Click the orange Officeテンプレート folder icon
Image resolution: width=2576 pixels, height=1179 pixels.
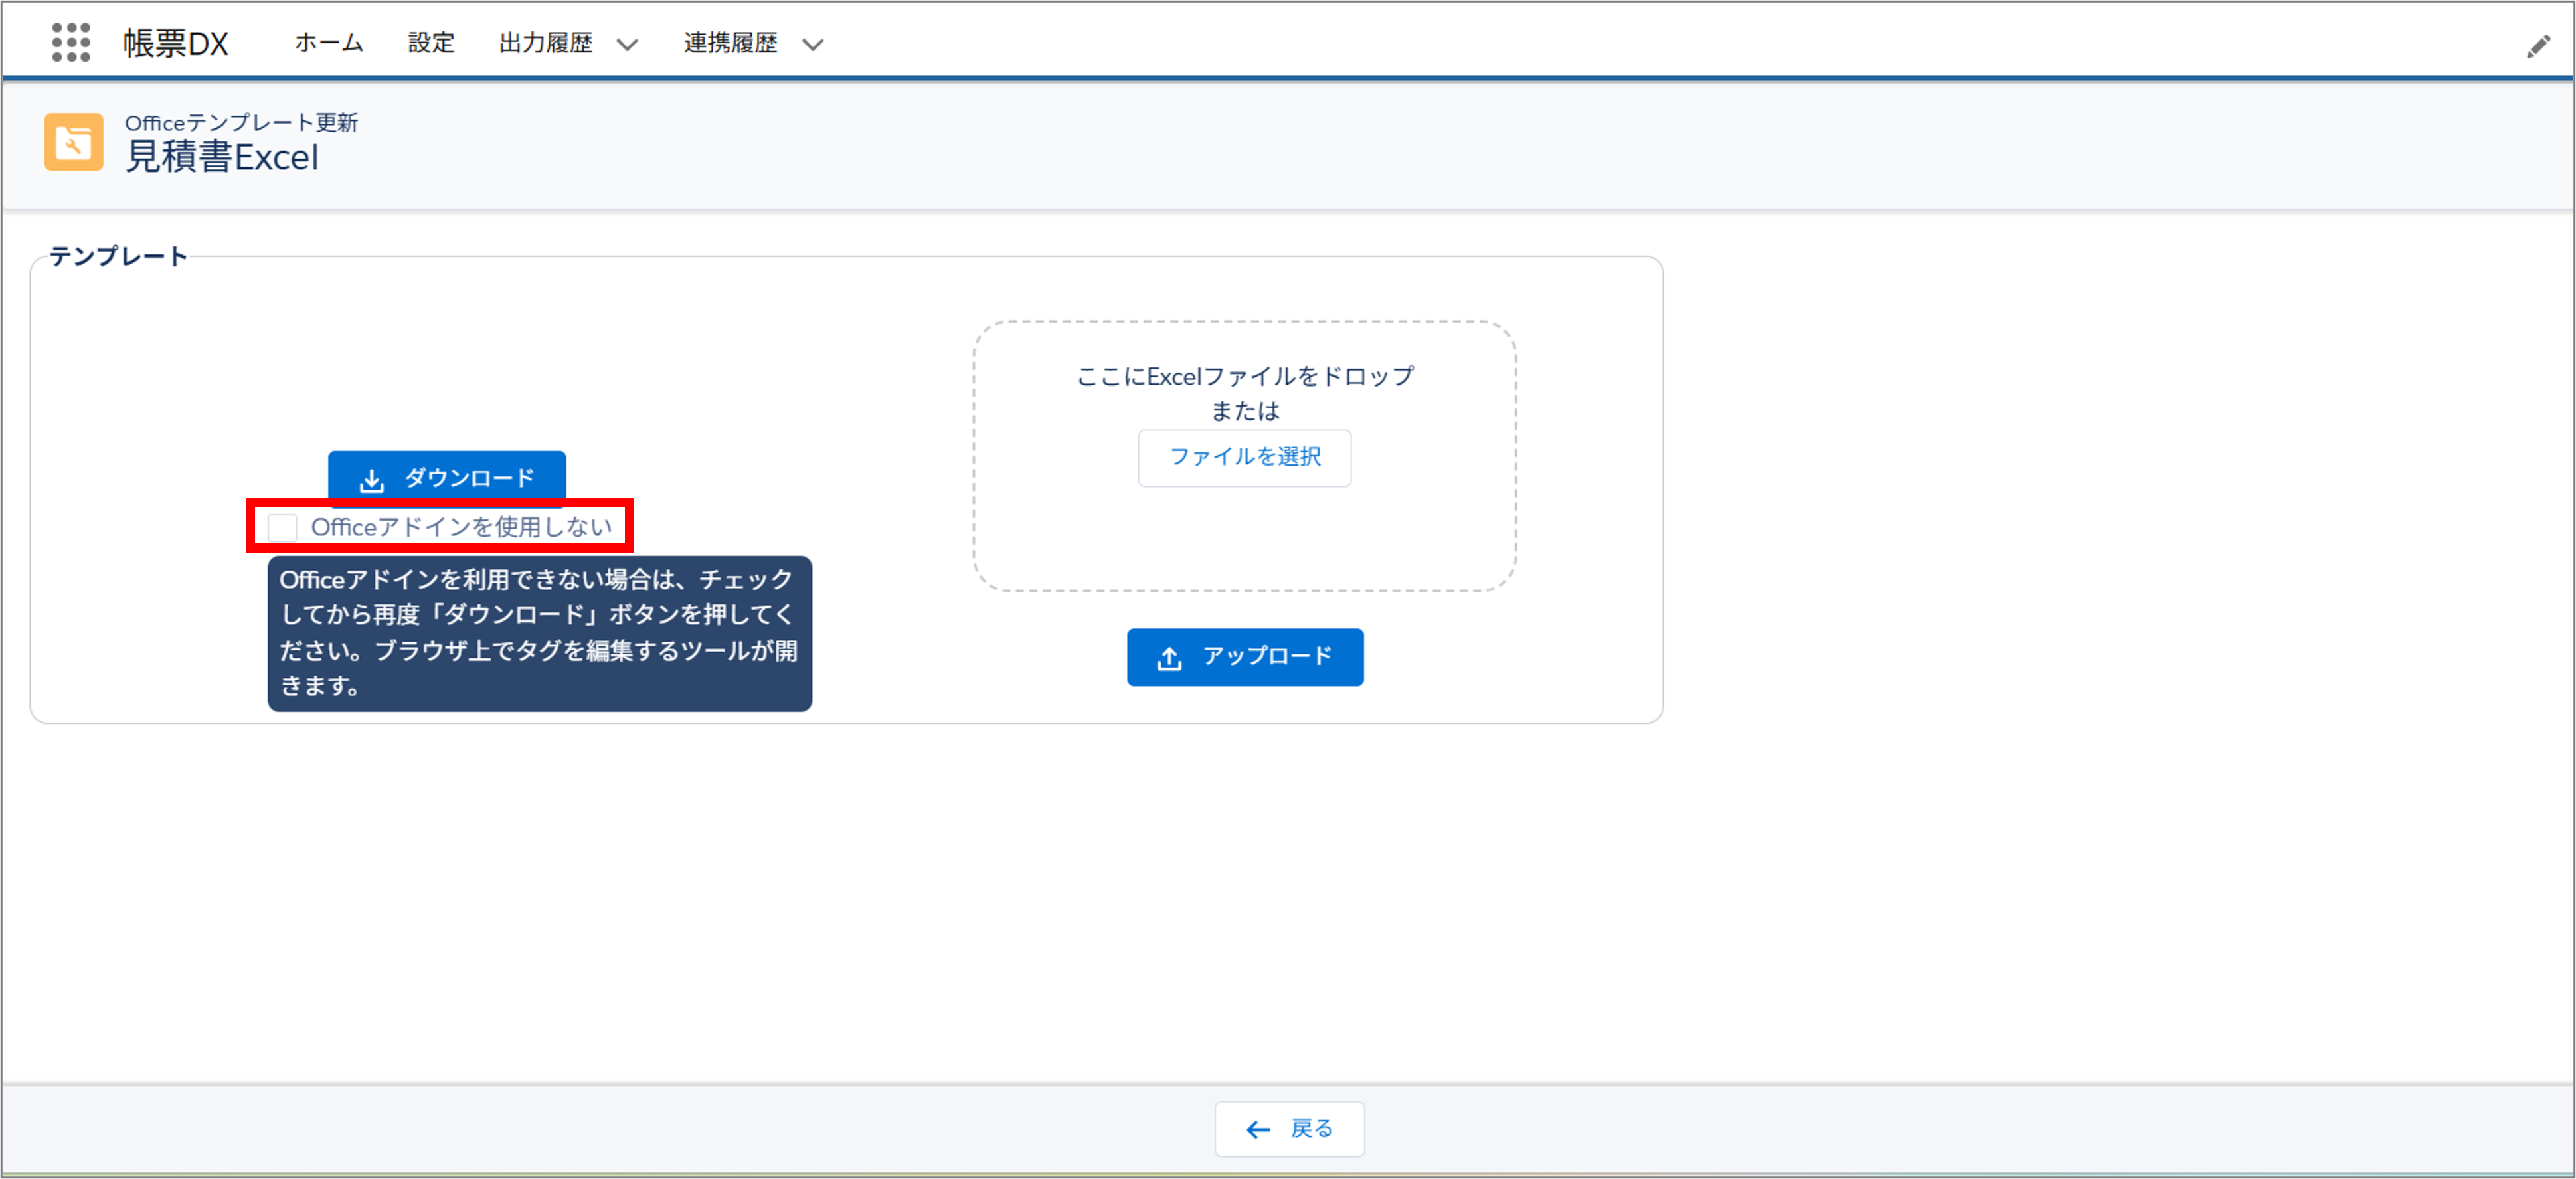pyautogui.click(x=73, y=142)
